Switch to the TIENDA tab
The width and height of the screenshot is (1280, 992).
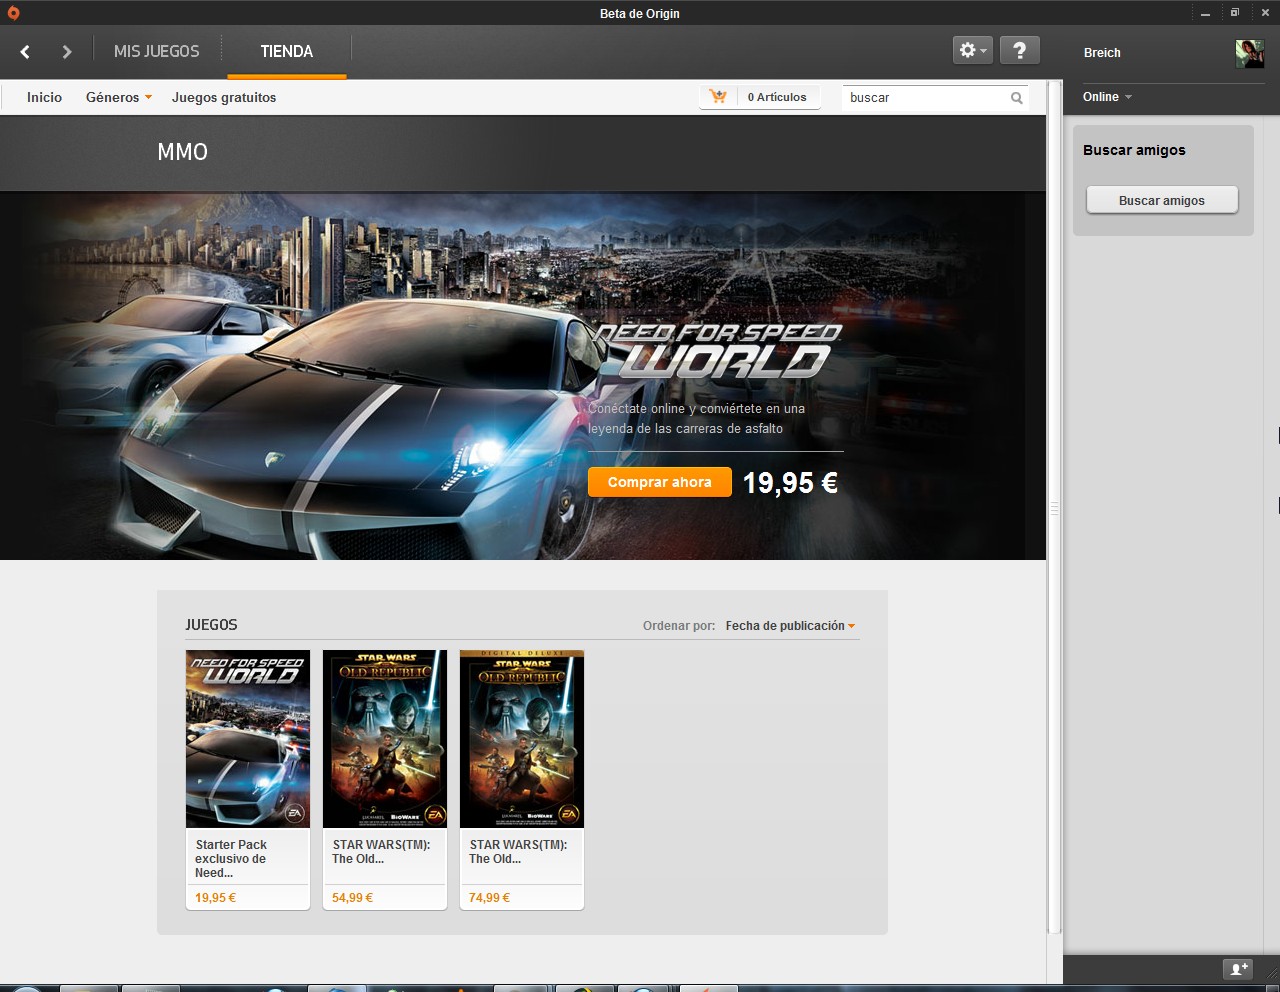pos(287,51)
